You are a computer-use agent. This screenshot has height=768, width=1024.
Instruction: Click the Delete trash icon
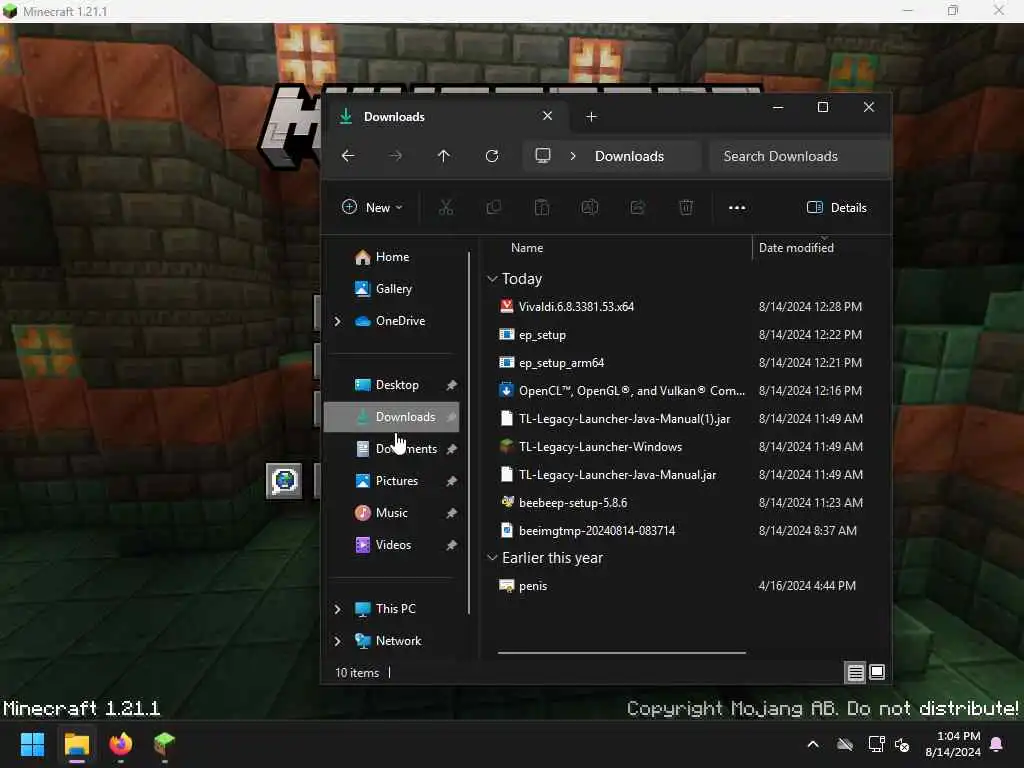(686, 208)
